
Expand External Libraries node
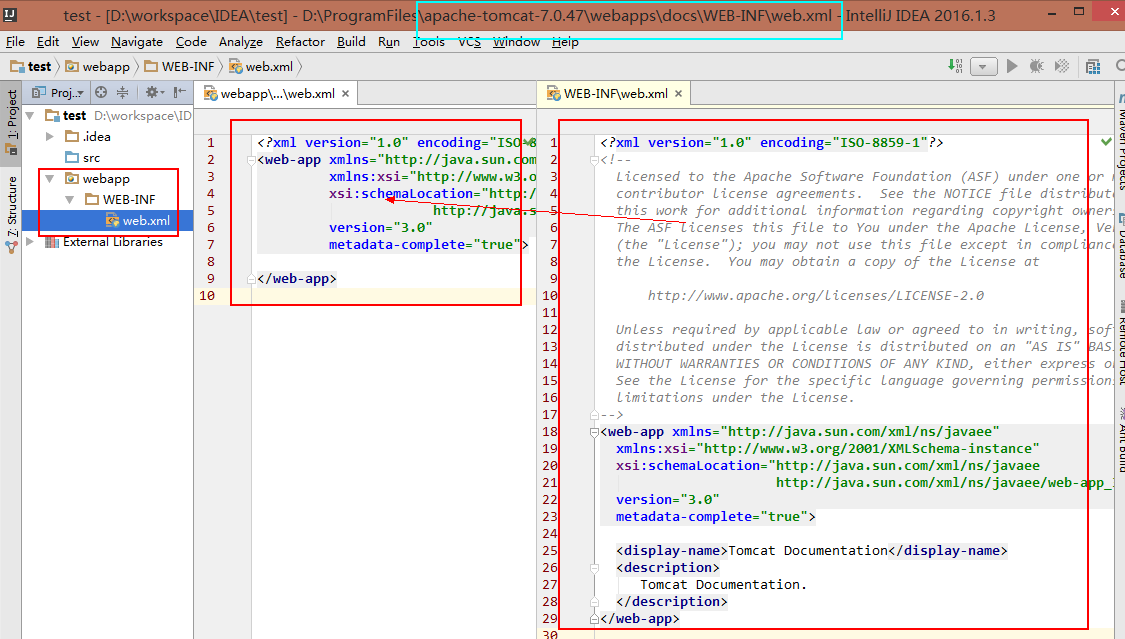[30, 242]
